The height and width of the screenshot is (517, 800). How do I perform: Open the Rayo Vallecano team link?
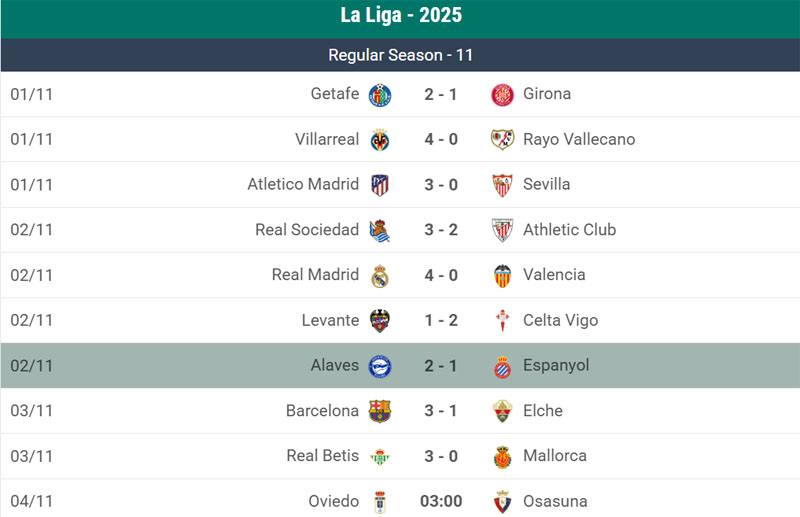pyautogui.click(x=579, y=139)
